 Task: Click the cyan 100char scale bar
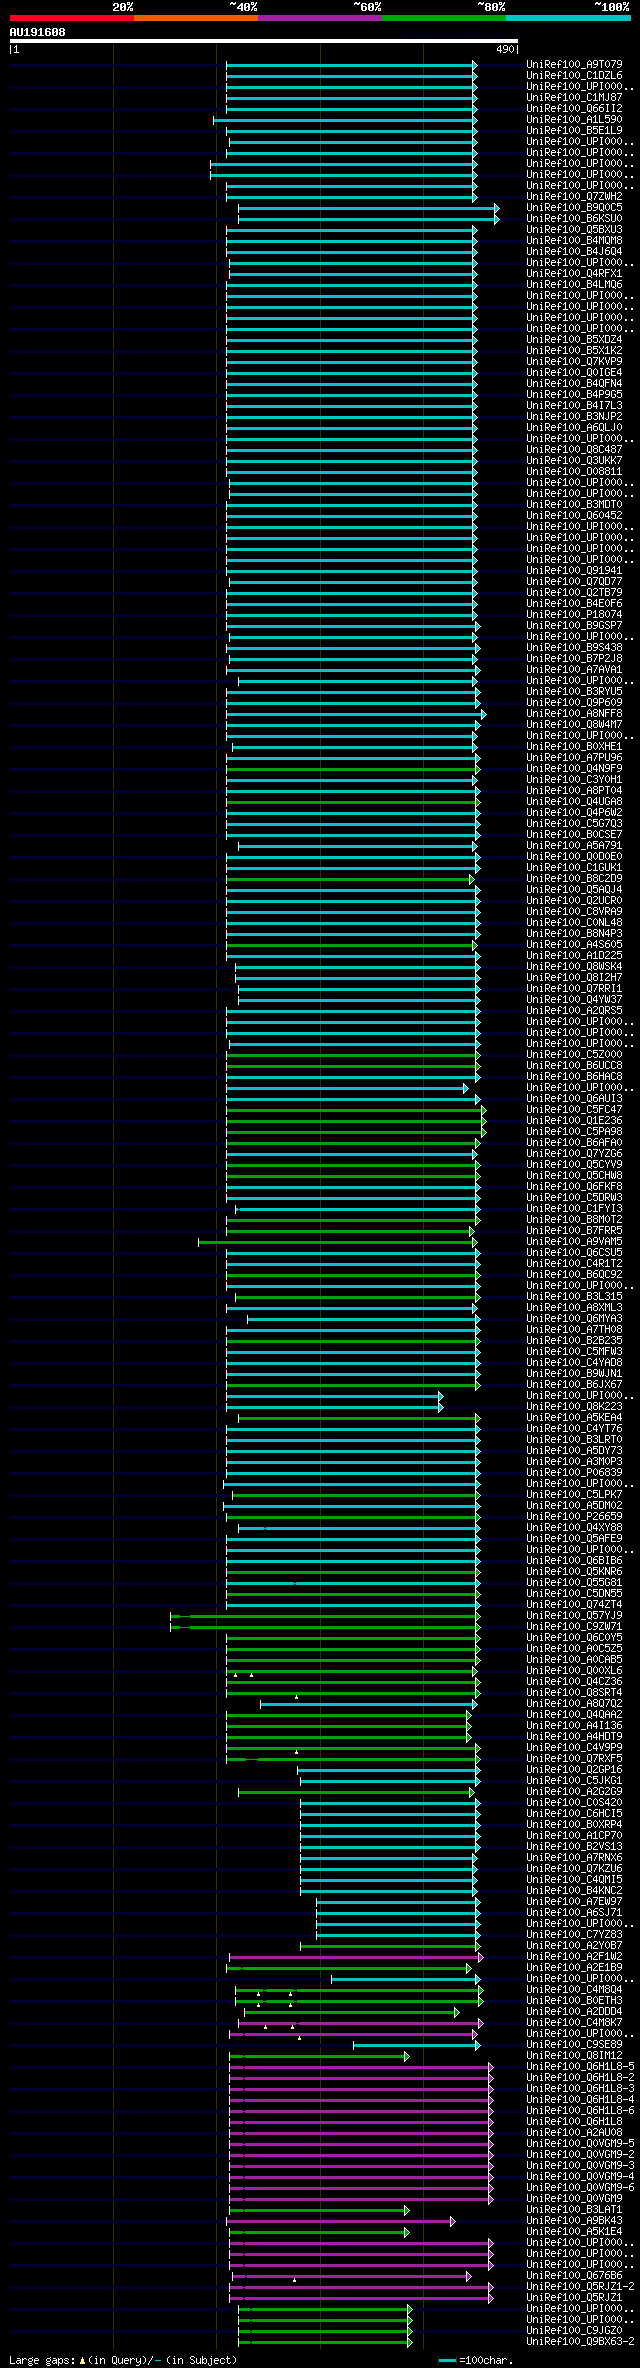[x=447, y=2360]
